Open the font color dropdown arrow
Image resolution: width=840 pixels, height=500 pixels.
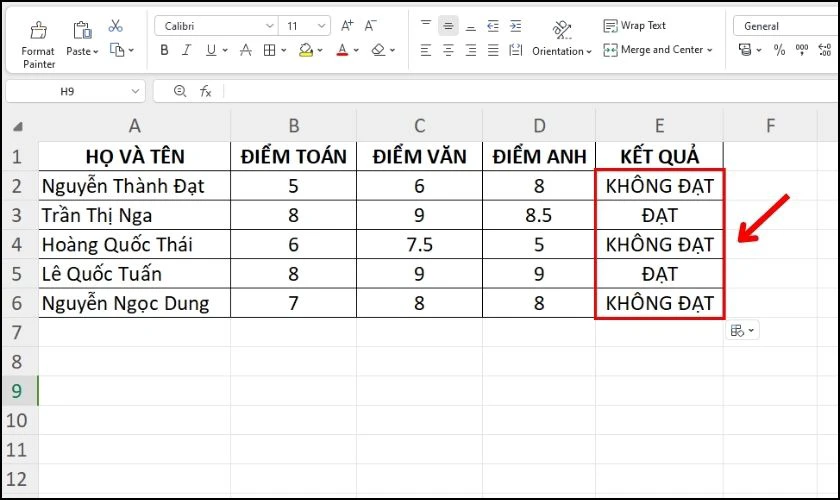[356, 50]
